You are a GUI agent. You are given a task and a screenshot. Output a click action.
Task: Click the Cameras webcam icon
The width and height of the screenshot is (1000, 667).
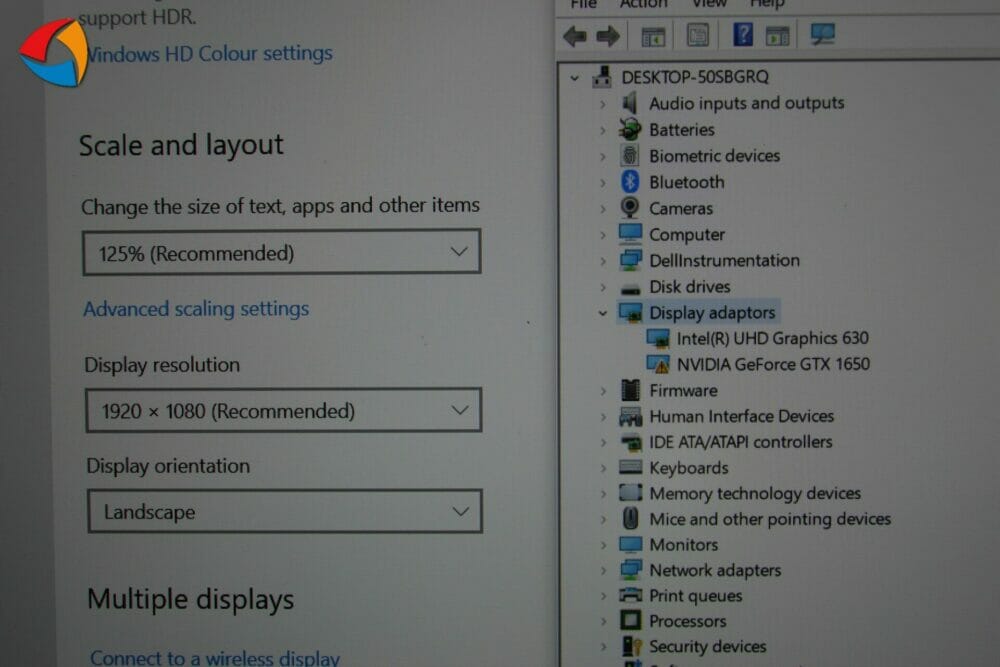(x=629, y=208)
